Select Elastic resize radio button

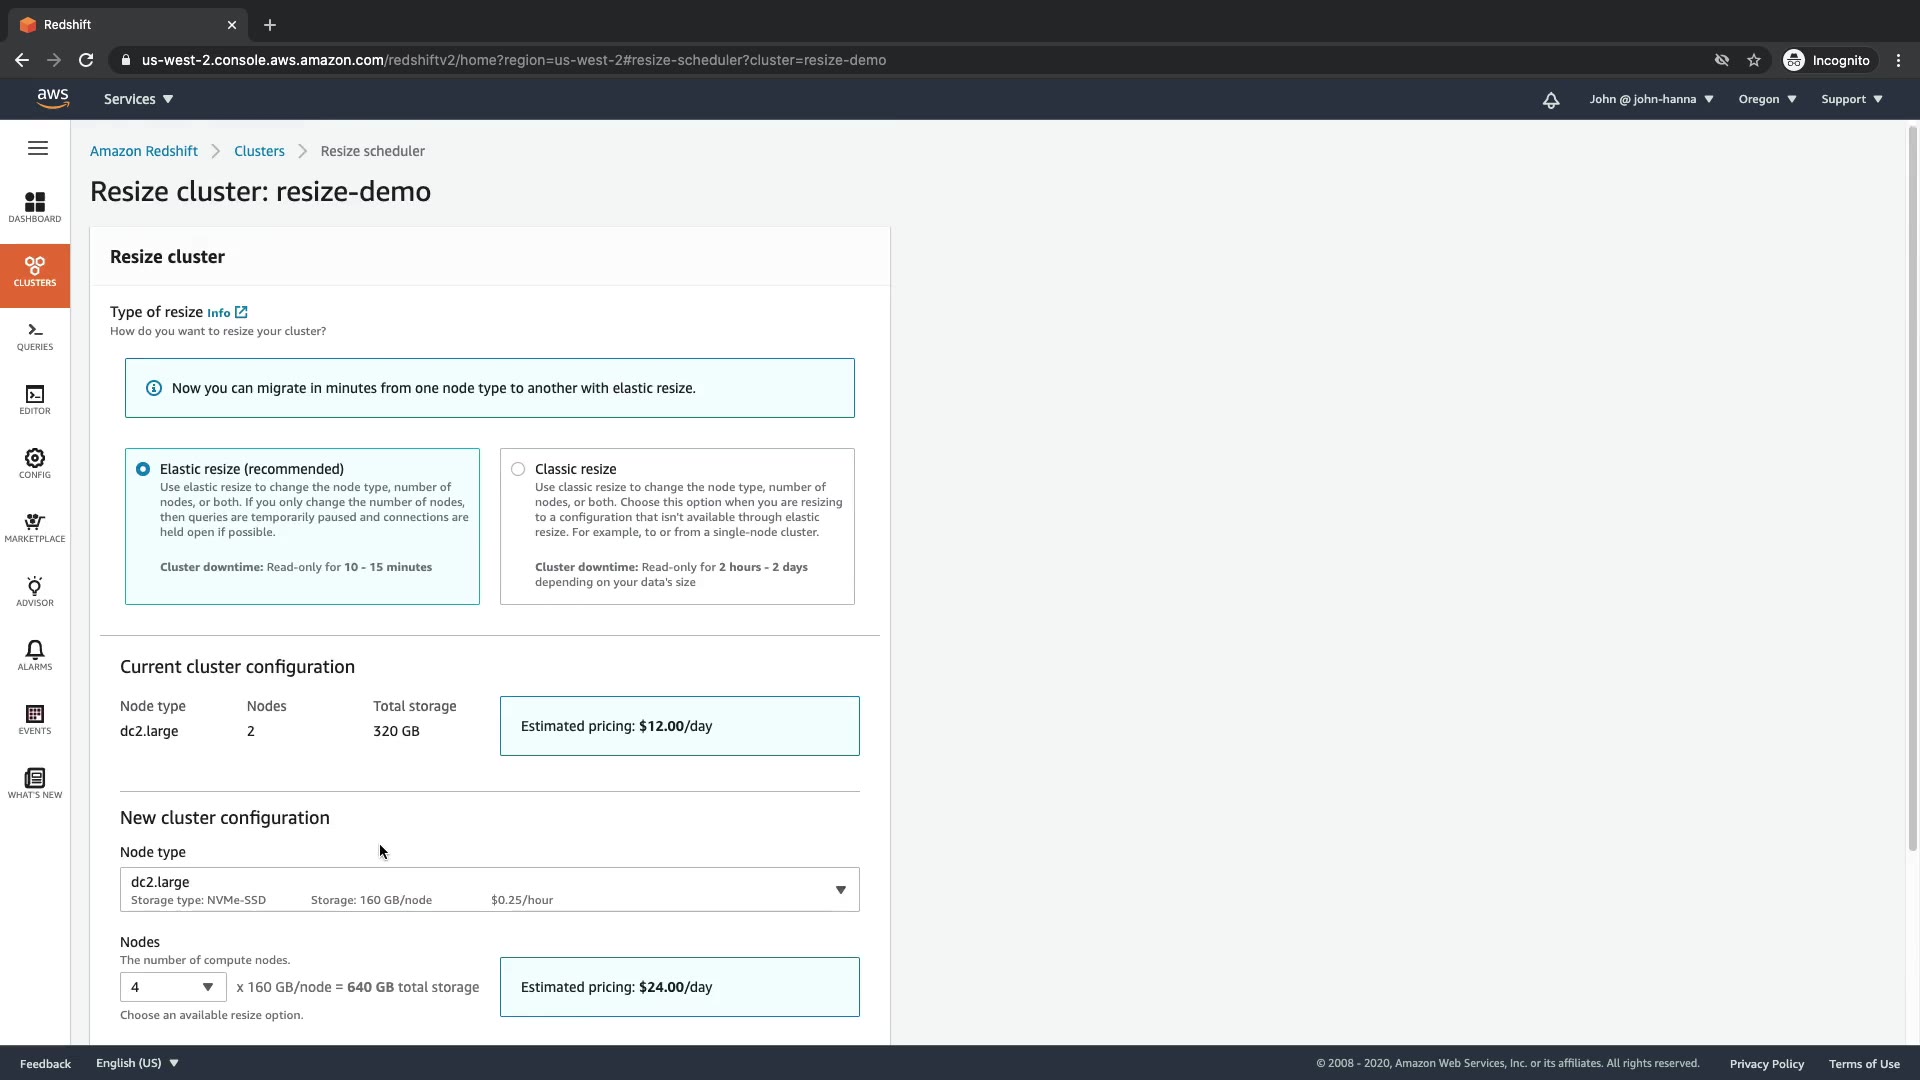point(143,469)
